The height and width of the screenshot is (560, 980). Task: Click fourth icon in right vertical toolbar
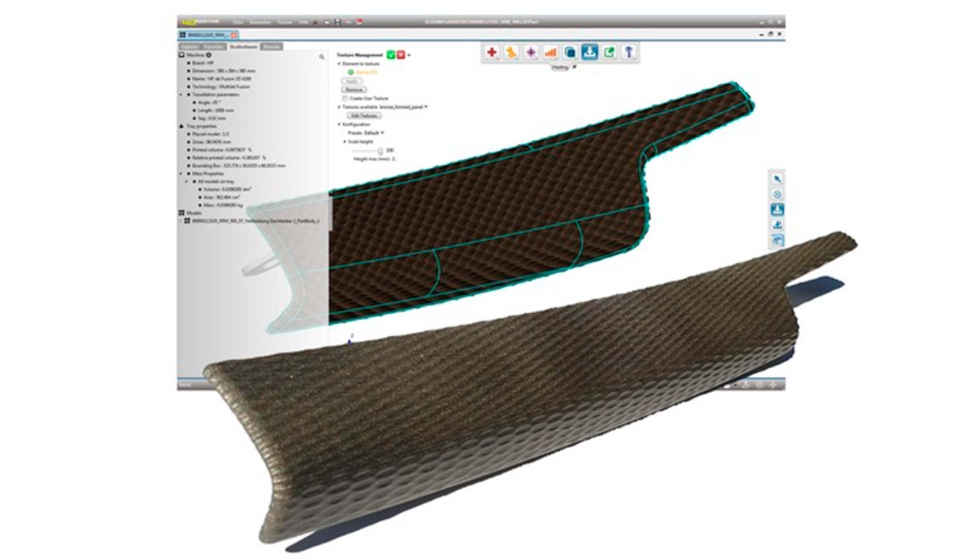point(778,225)
